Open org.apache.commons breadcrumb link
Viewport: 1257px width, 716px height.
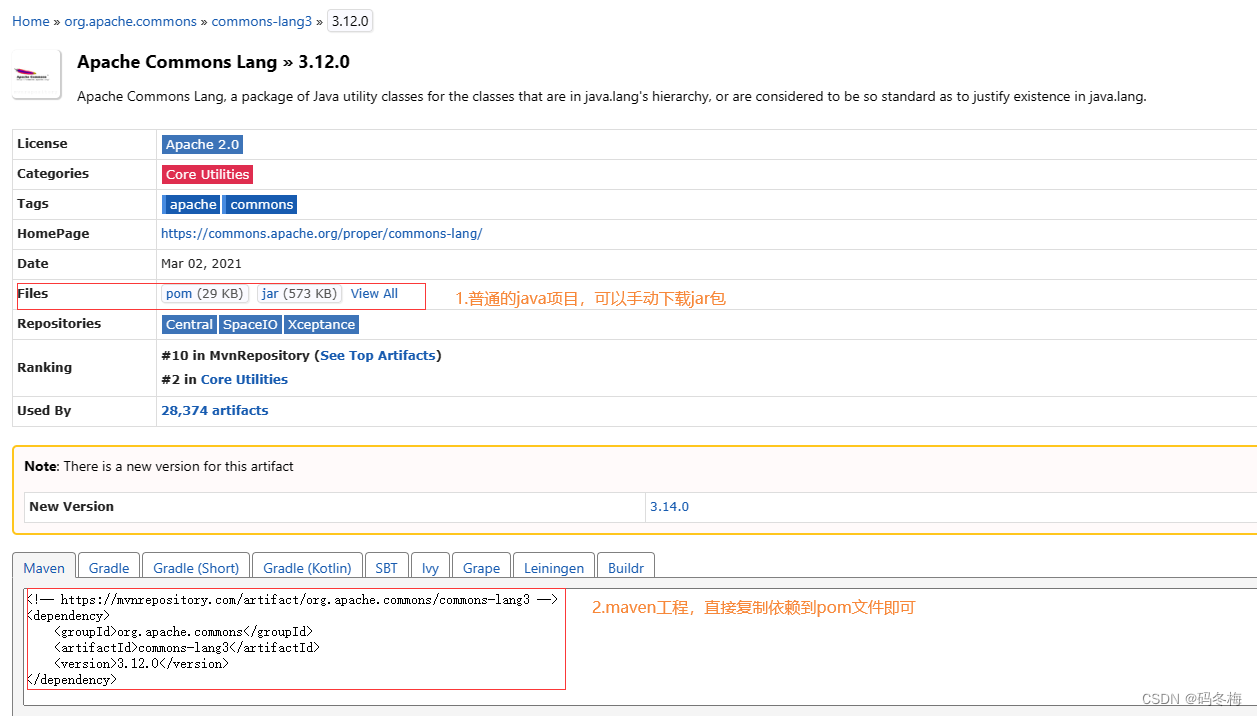tap(130, 21)
